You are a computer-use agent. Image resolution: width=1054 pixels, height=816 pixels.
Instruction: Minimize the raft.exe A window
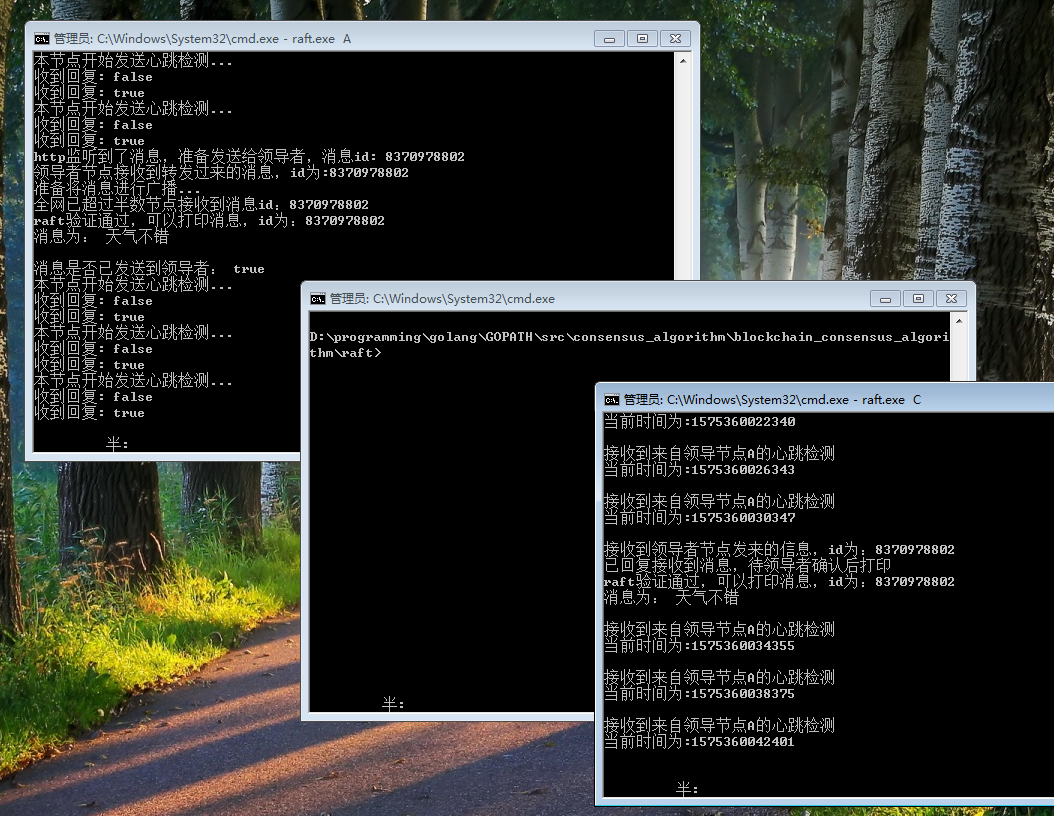click(609, 38)
